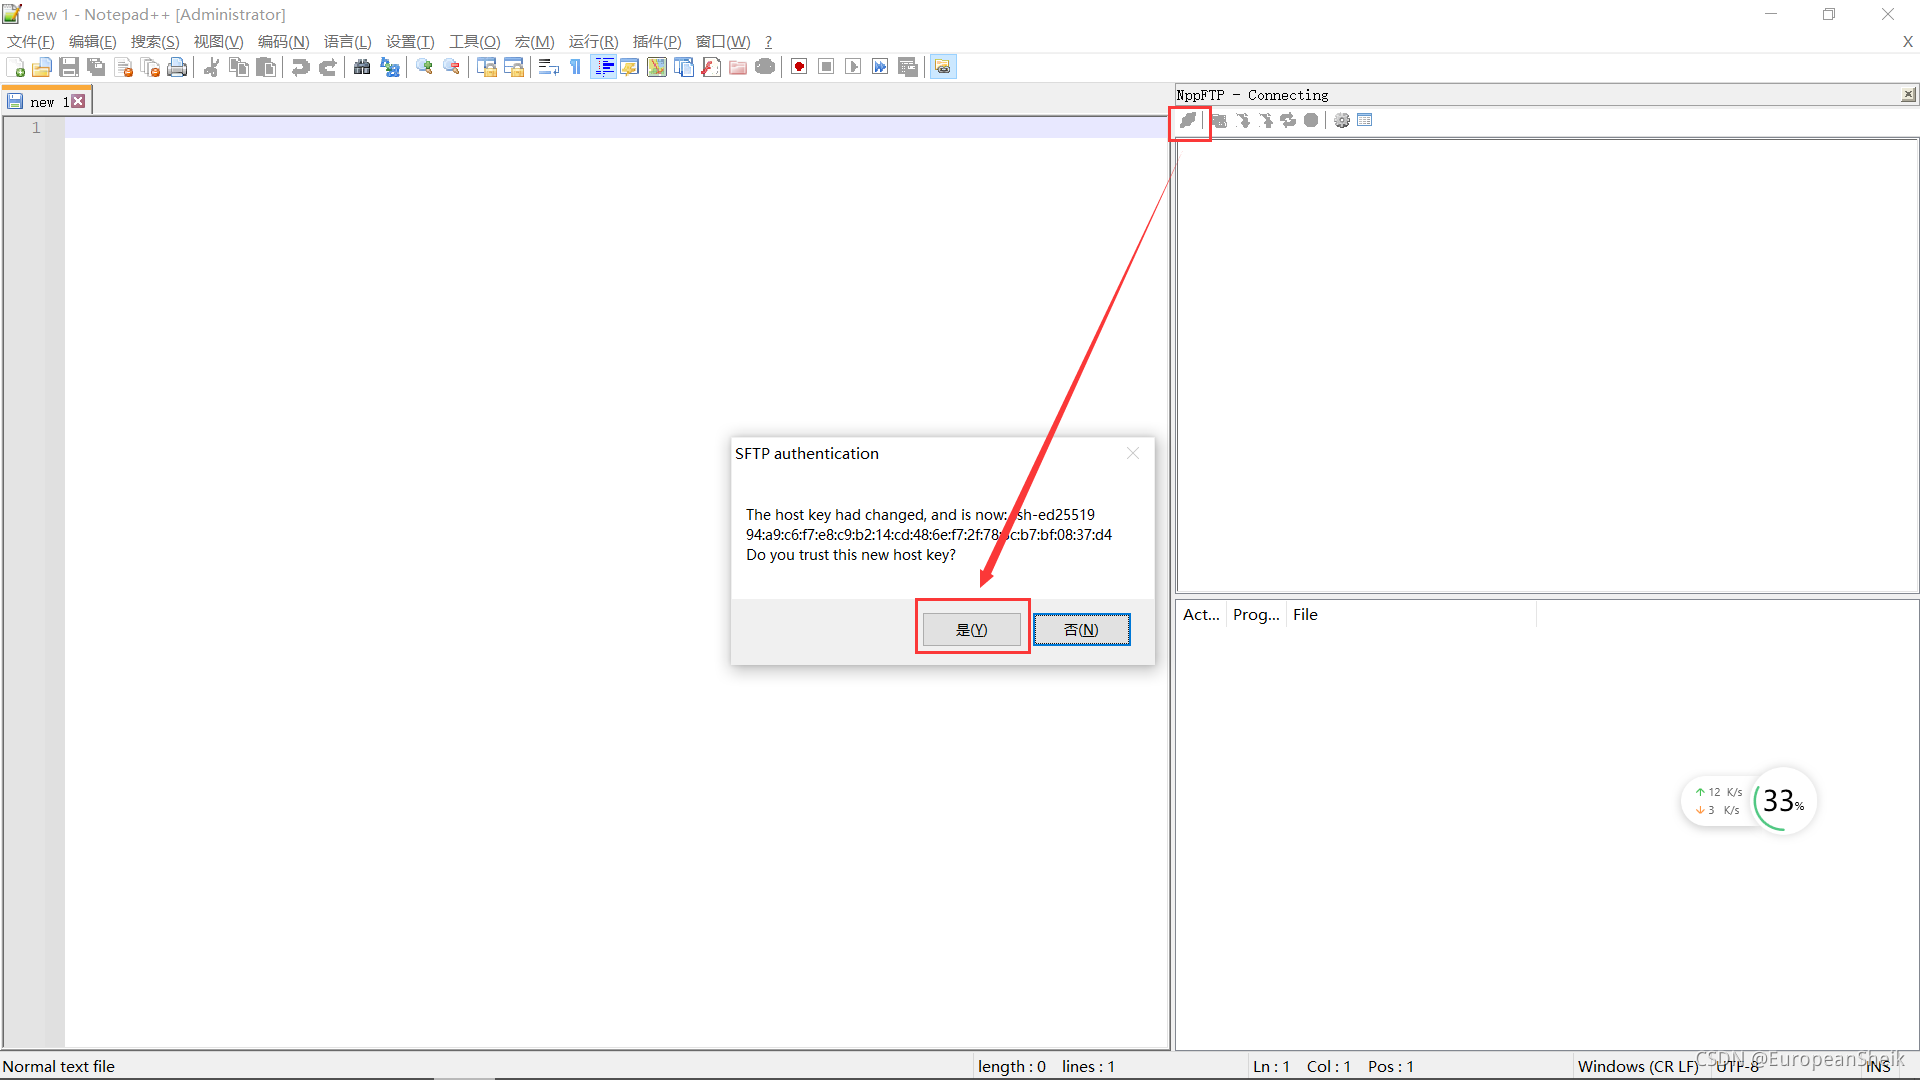Open the 编码(N) menu

click(x=284, y=41)
